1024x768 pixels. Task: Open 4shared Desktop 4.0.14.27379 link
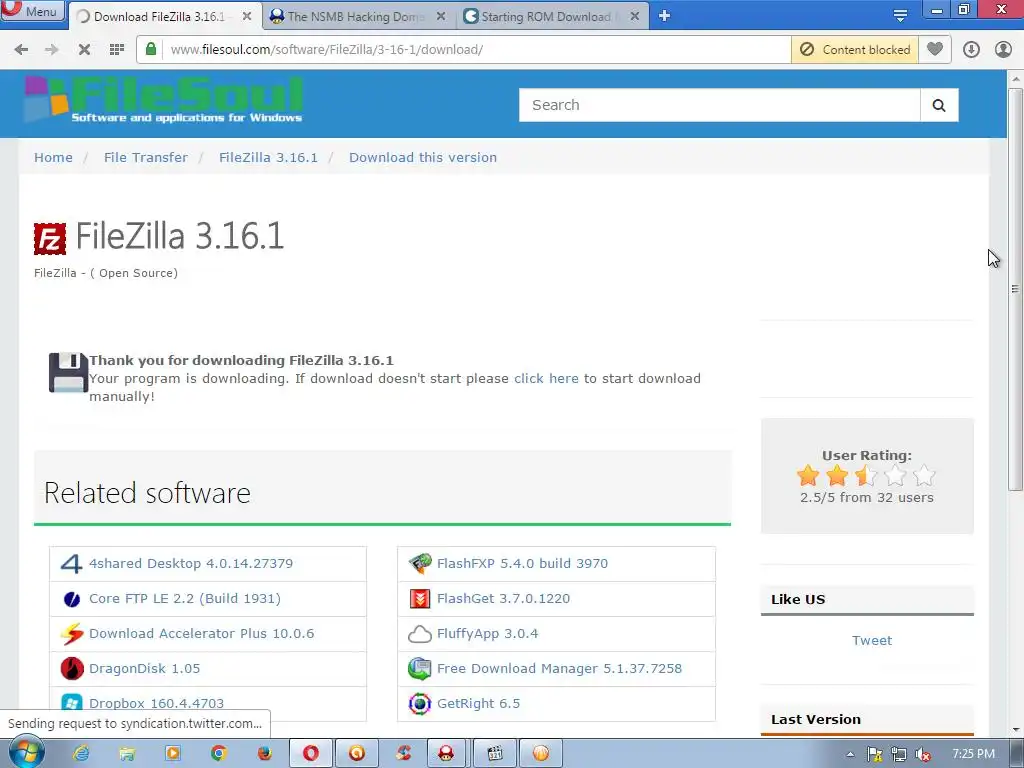pyautogui.click(x=191, y=564)
